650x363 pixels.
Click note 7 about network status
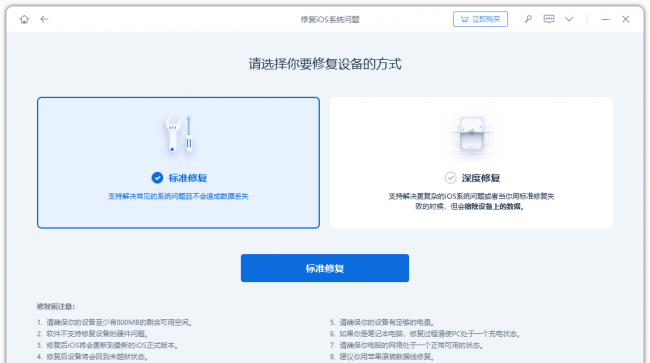click(406, 345)
